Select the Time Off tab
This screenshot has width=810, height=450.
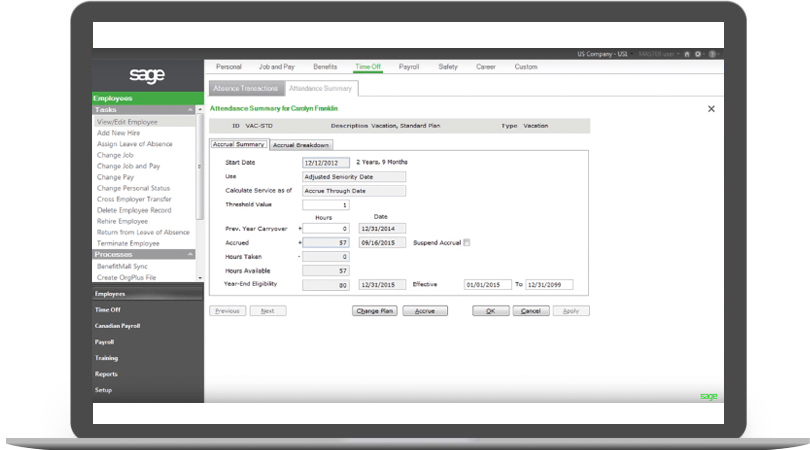point(368,67)
